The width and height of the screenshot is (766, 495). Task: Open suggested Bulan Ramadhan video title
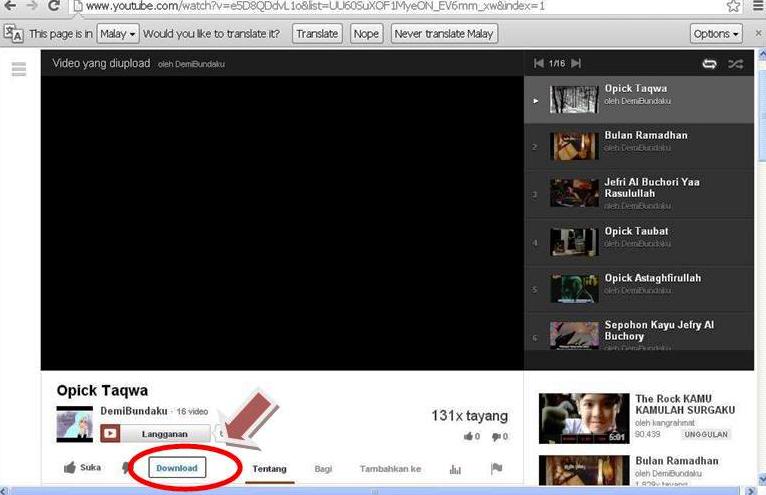(677, 461)
